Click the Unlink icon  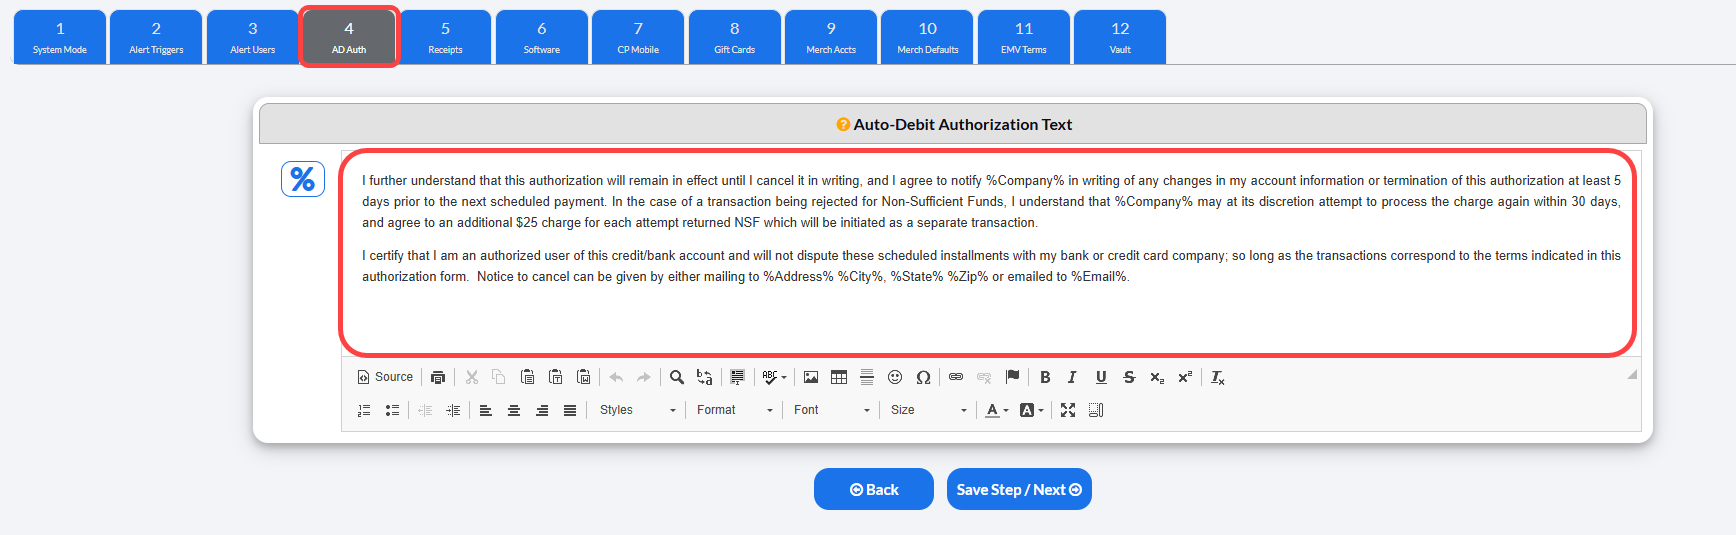click(984, 377)
